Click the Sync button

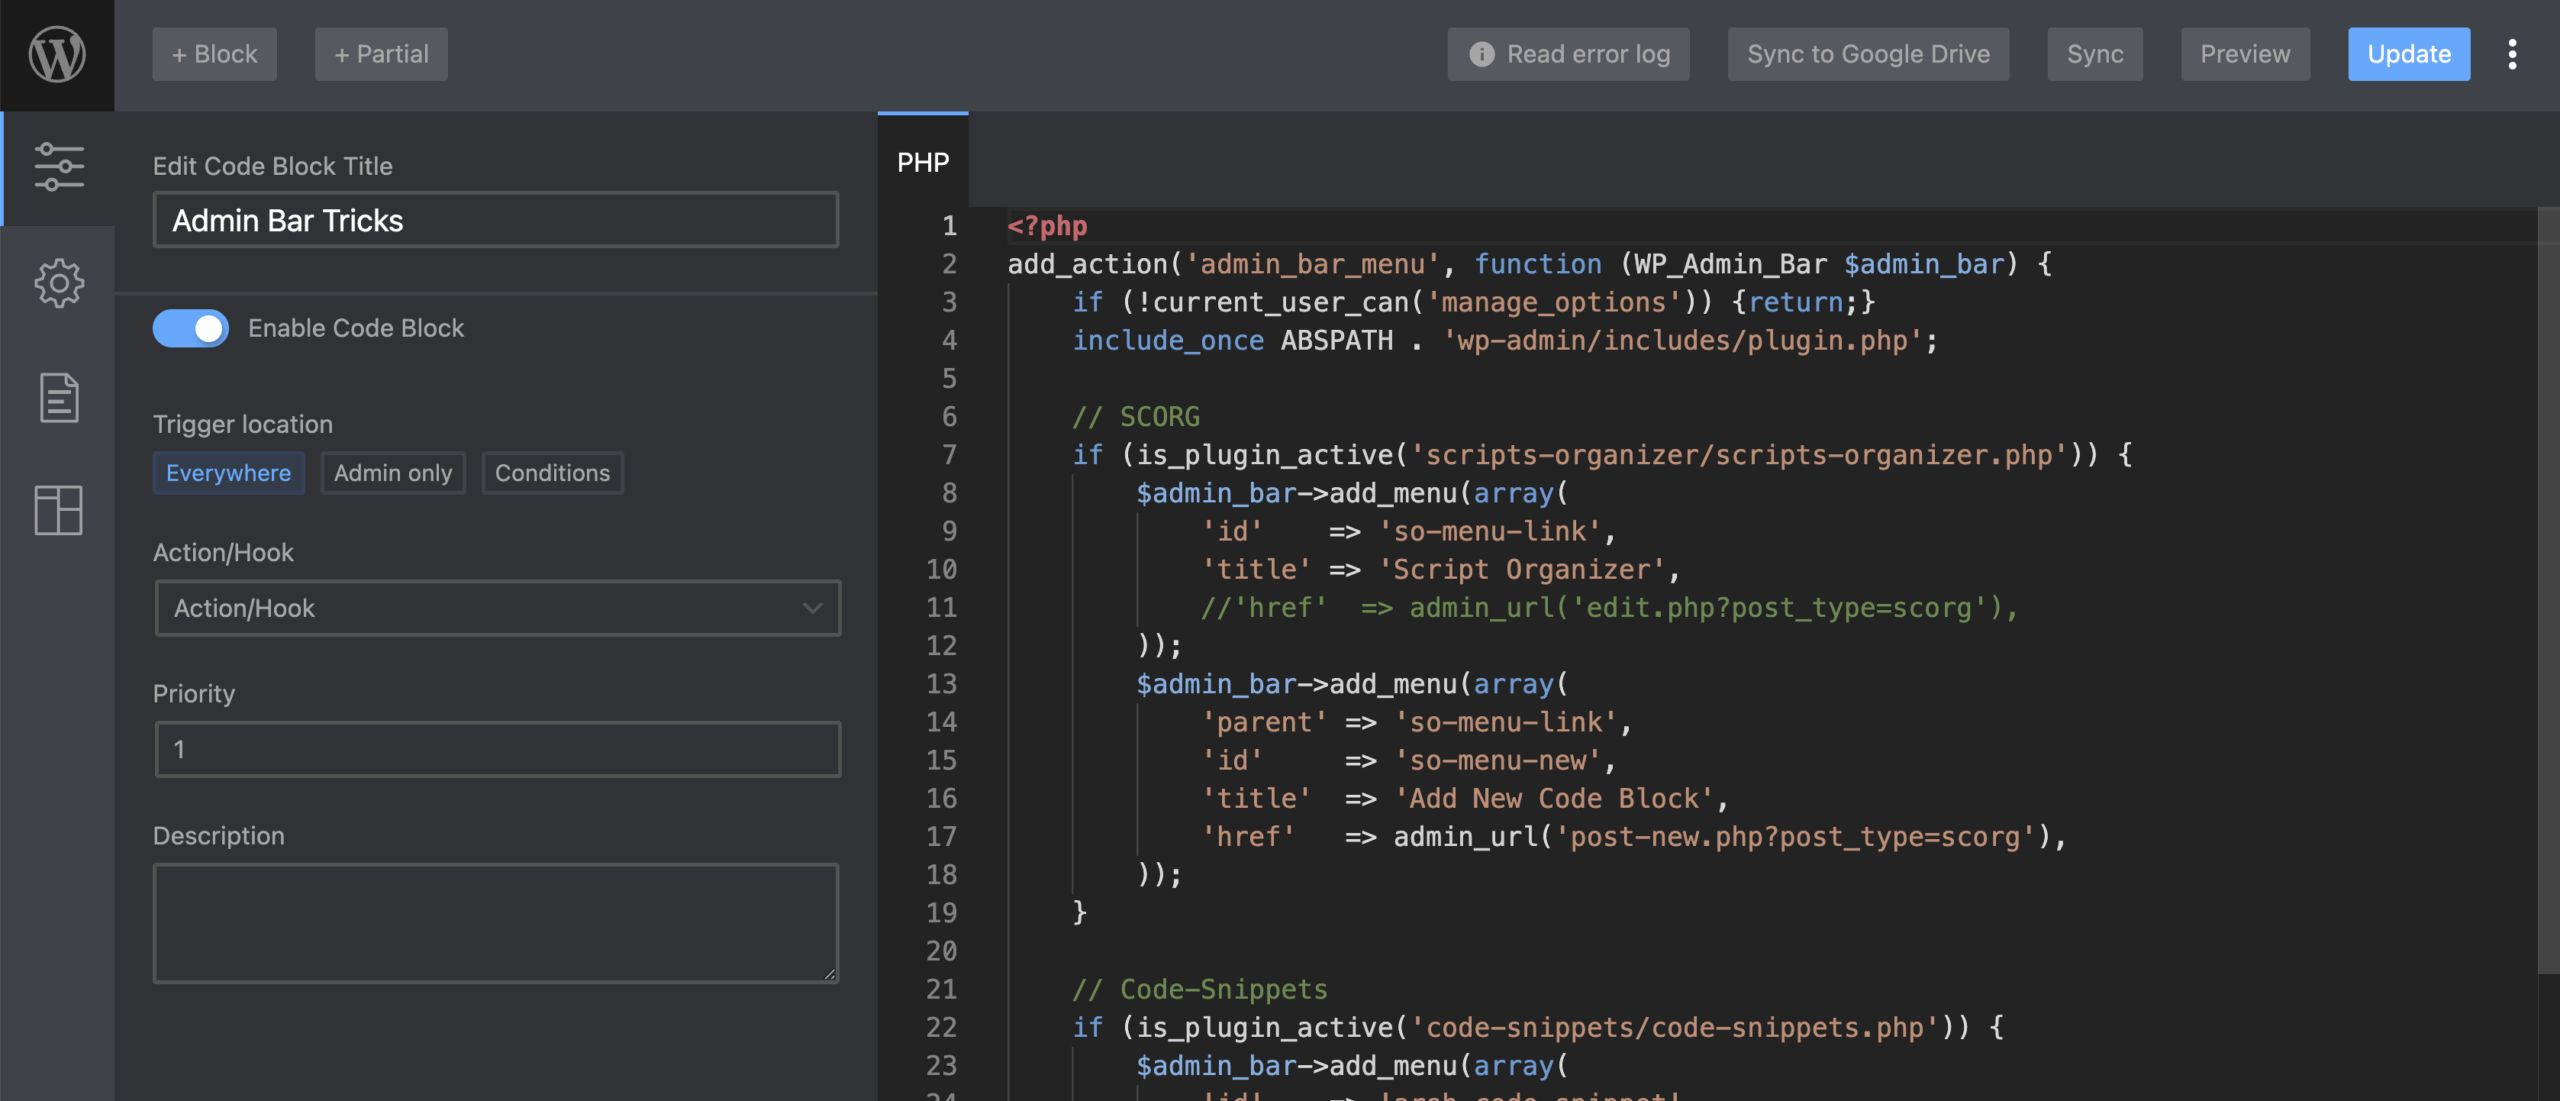click(x=2094, y=54)
